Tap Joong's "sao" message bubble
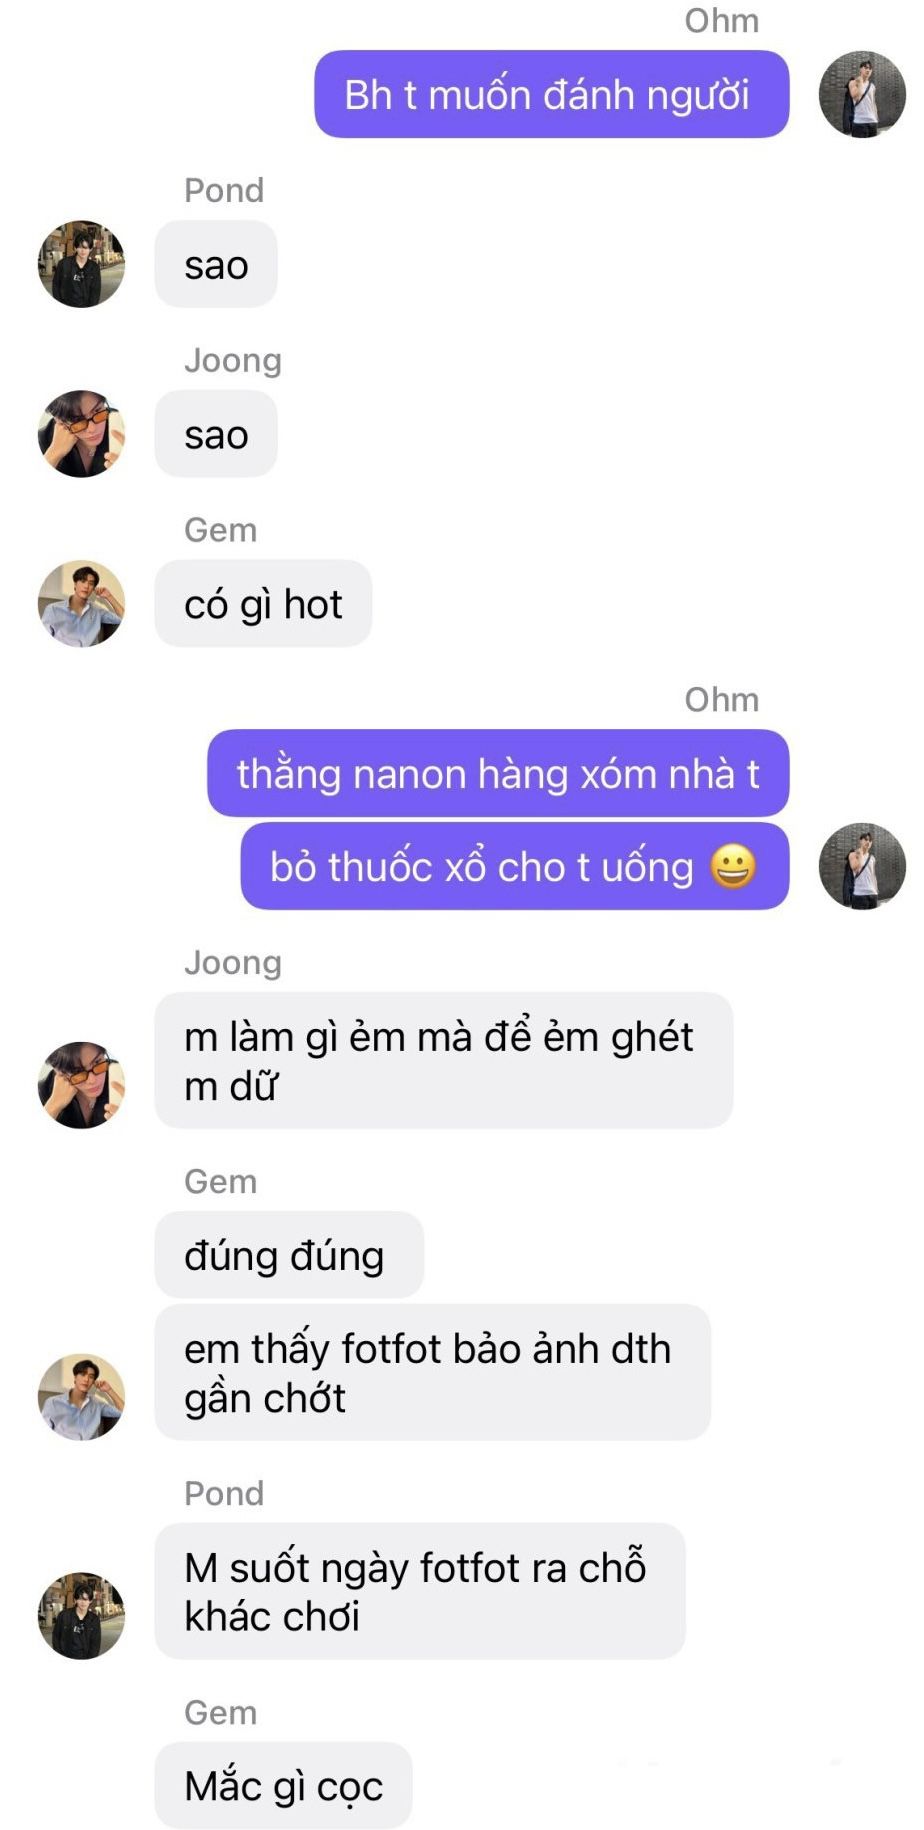 [216, 433]
